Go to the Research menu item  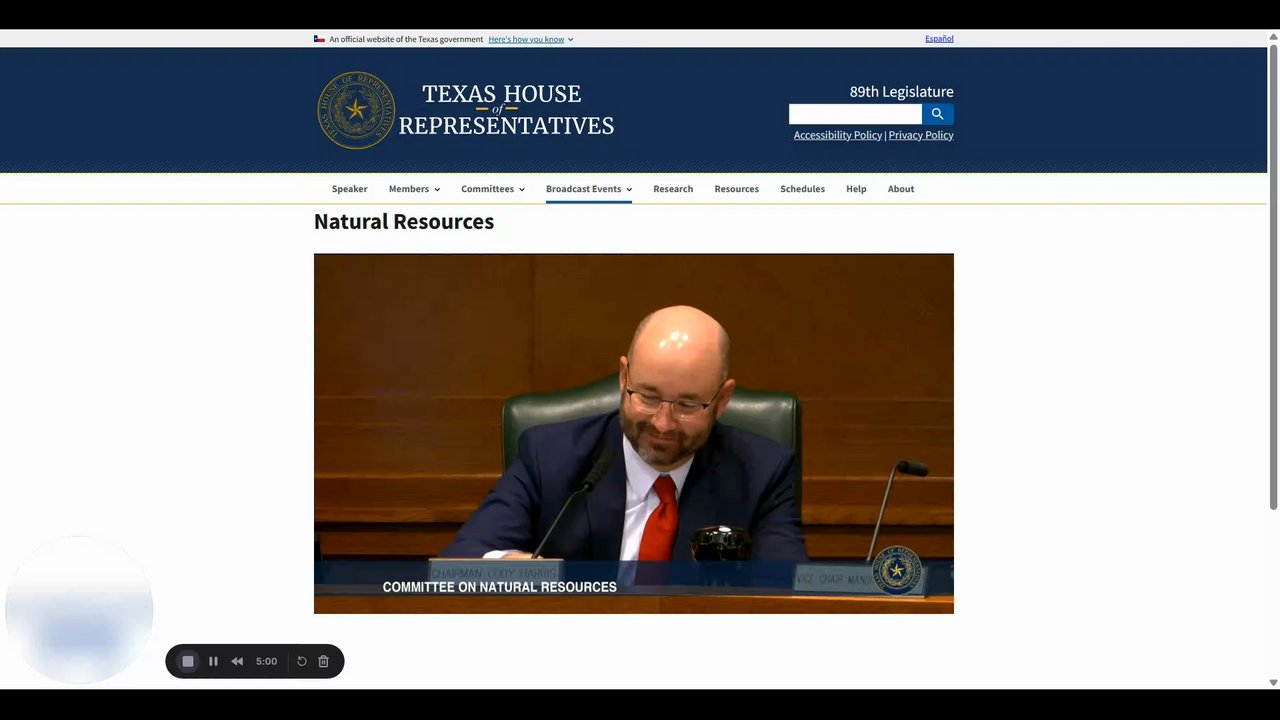pos(673,189)
